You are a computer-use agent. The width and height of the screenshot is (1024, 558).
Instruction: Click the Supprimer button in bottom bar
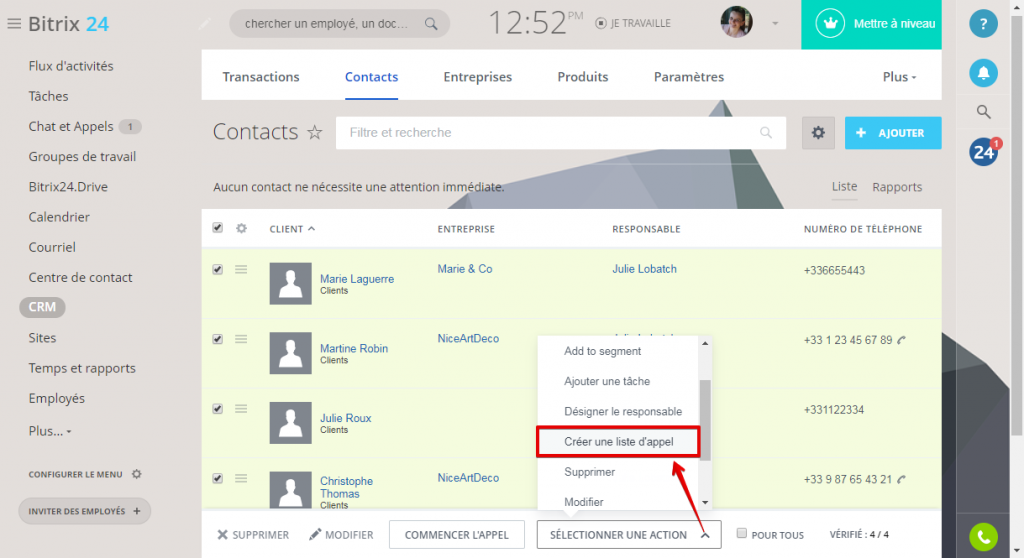pos(253,534)
